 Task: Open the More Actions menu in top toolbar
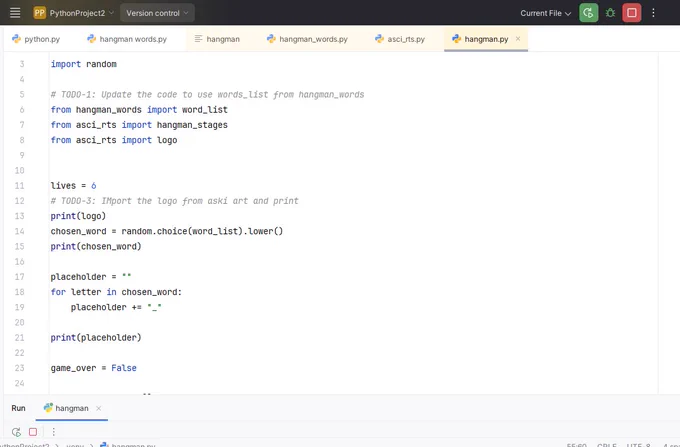click(x=653, y=13)
